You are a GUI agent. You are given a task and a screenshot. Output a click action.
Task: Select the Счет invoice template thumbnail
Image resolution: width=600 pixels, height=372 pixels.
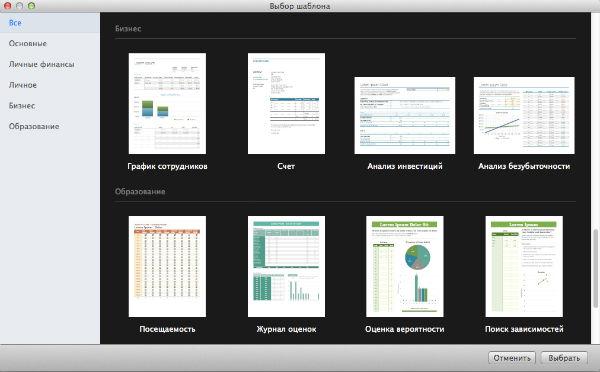tap(286, 104)
